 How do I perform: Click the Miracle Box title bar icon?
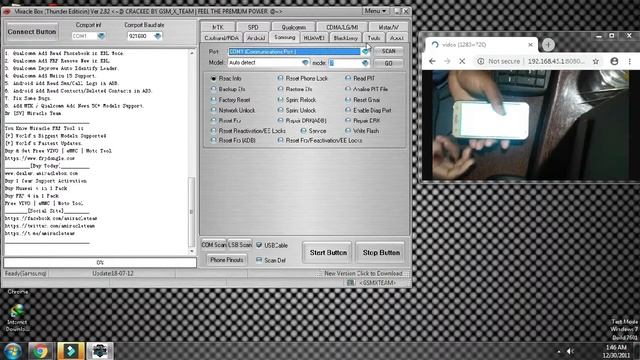point(7,11)
